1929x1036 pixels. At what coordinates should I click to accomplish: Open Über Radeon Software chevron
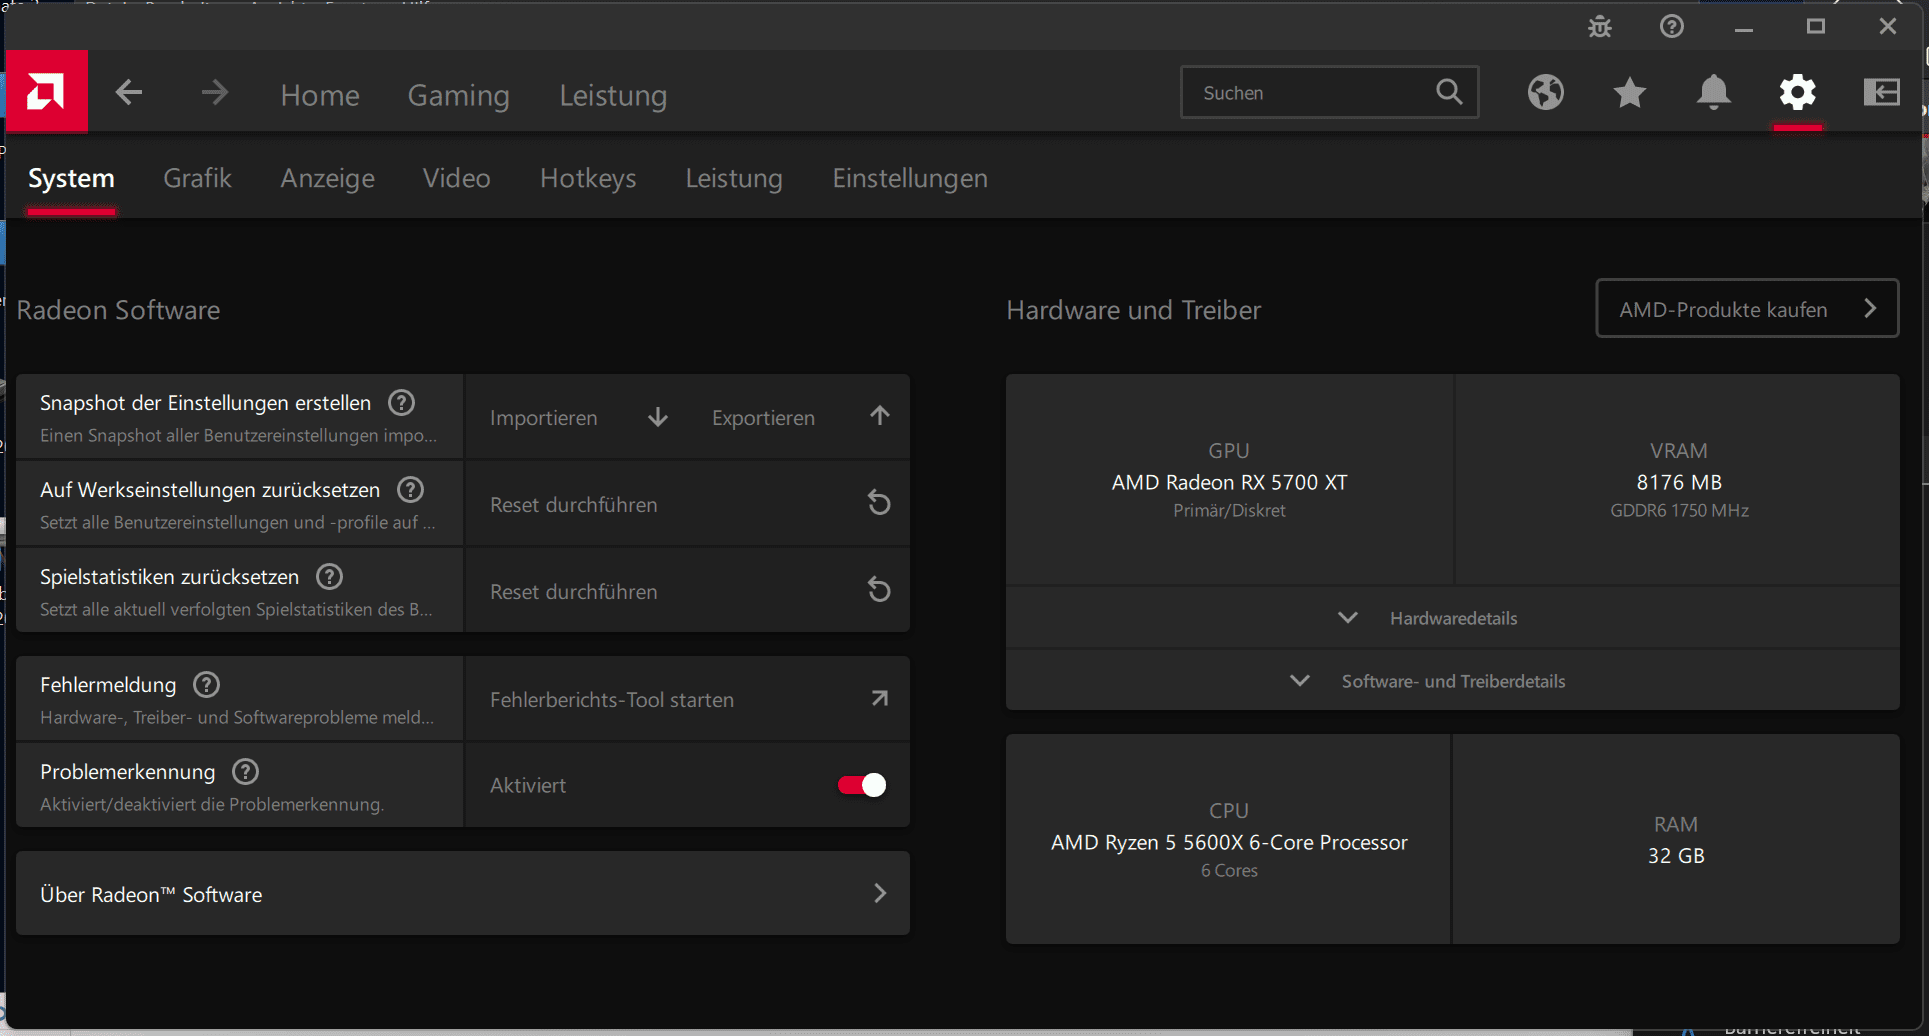880,893
